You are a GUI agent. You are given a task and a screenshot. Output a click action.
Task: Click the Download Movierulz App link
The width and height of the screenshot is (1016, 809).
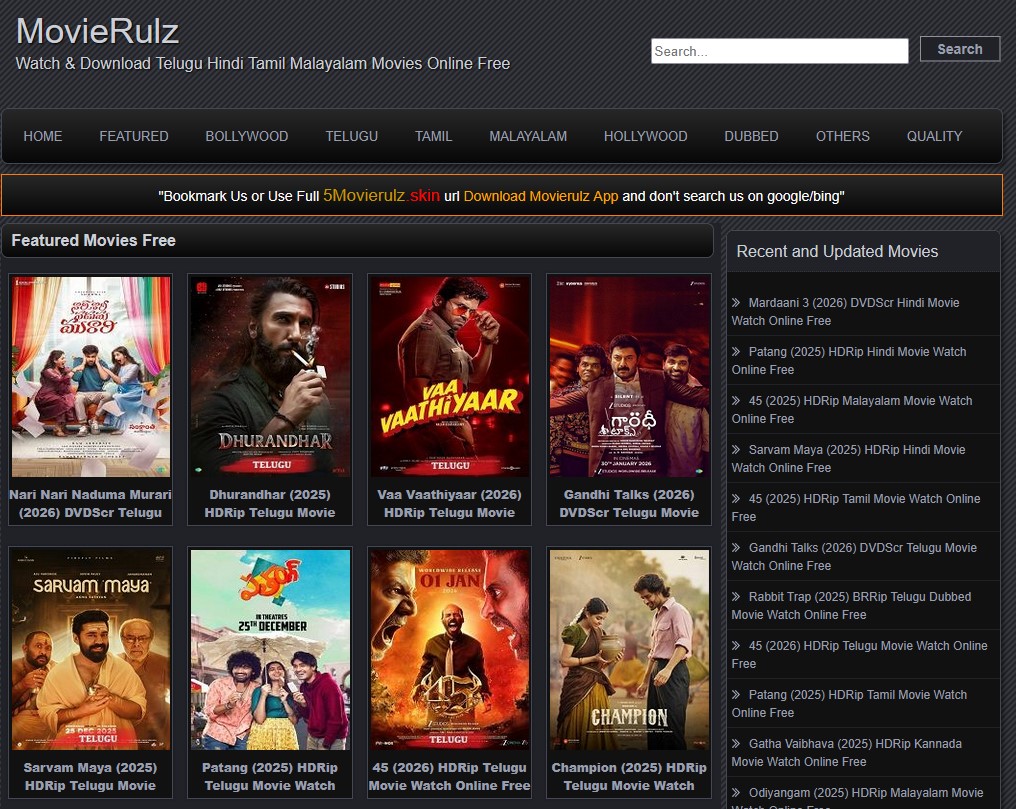[541, 196]
